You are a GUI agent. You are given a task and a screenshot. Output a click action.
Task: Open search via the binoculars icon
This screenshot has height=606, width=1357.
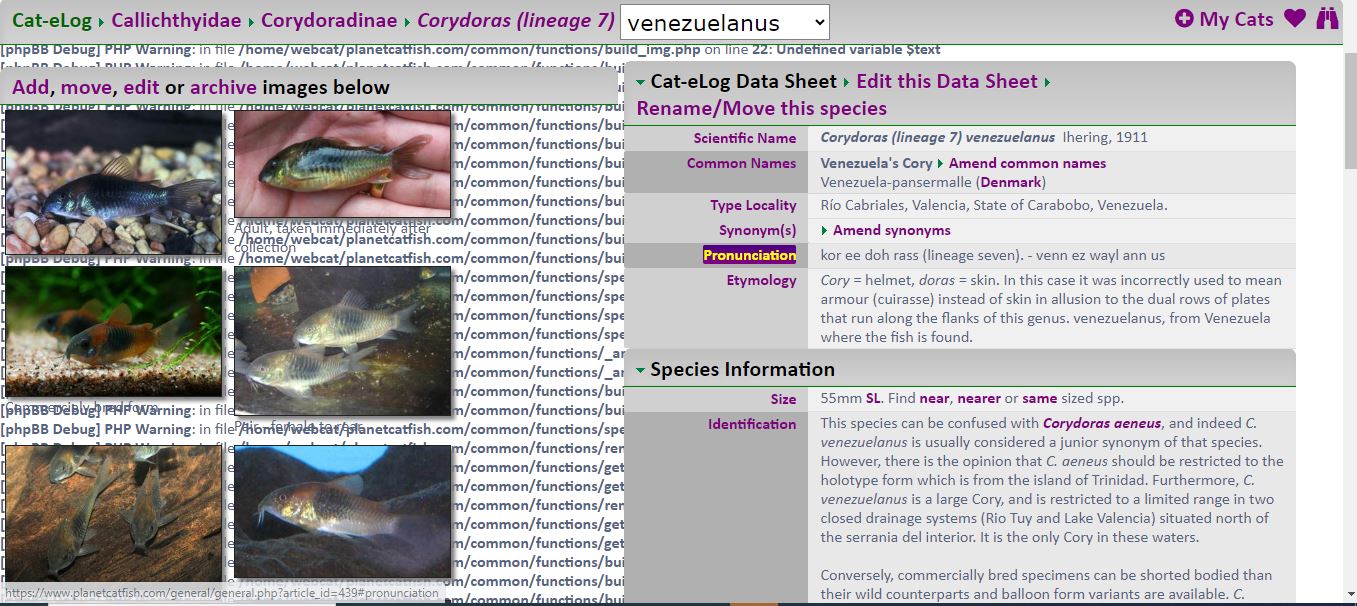point(1327,19)
